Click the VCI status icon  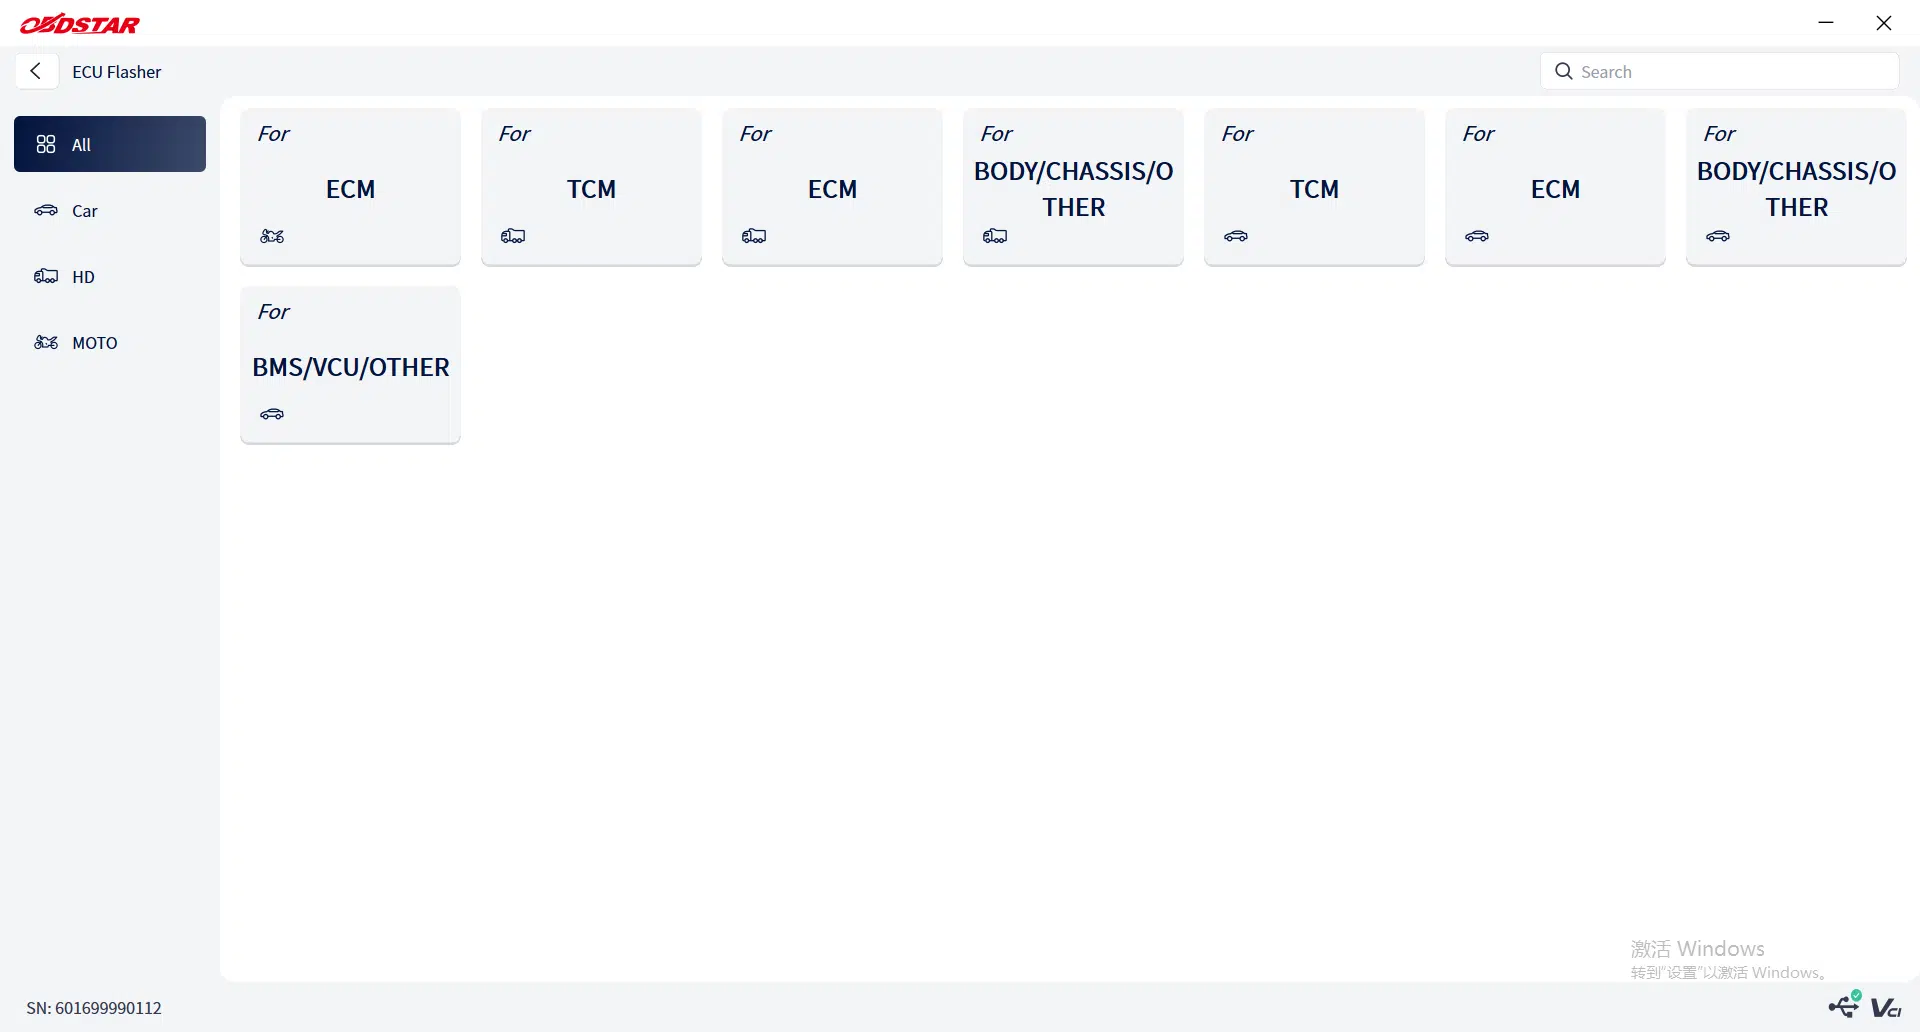point(1886,1008)
